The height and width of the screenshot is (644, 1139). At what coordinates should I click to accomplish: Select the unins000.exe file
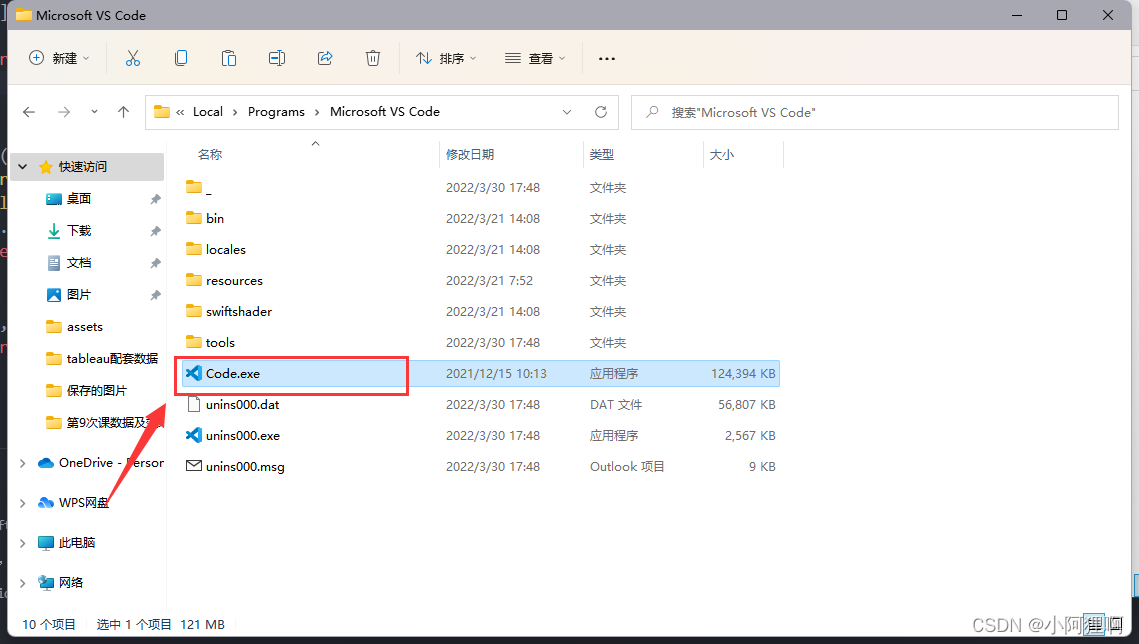click(x=480, y=436)
